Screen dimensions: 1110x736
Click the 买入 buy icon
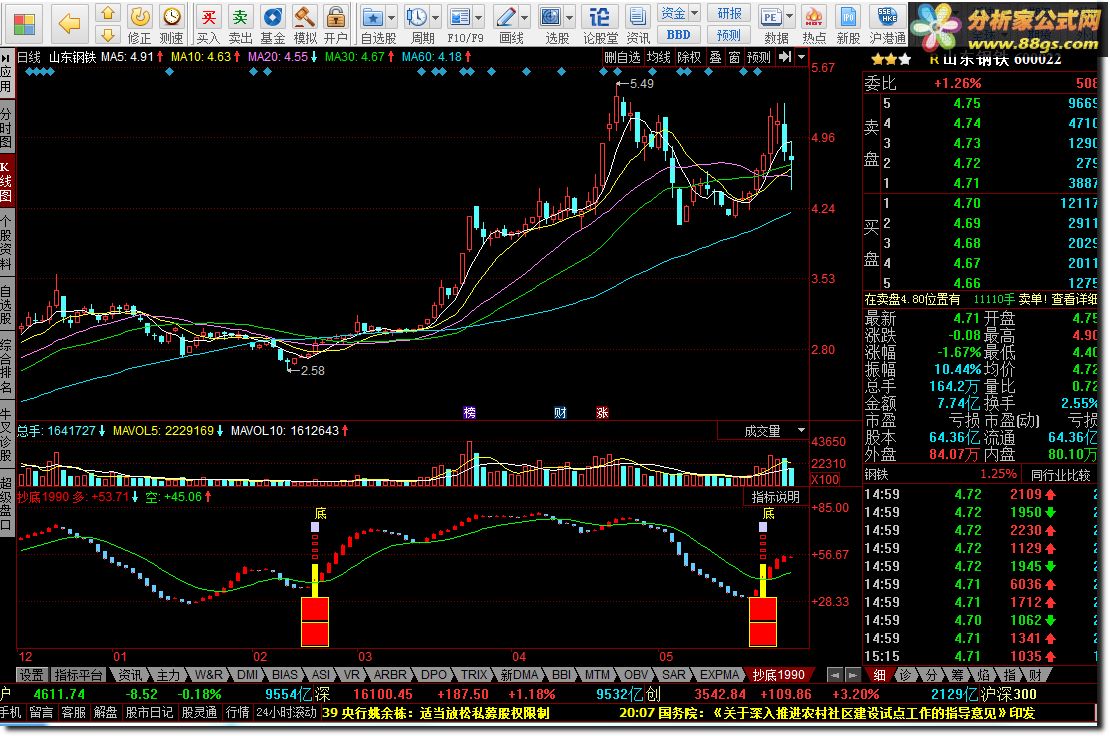208,25
